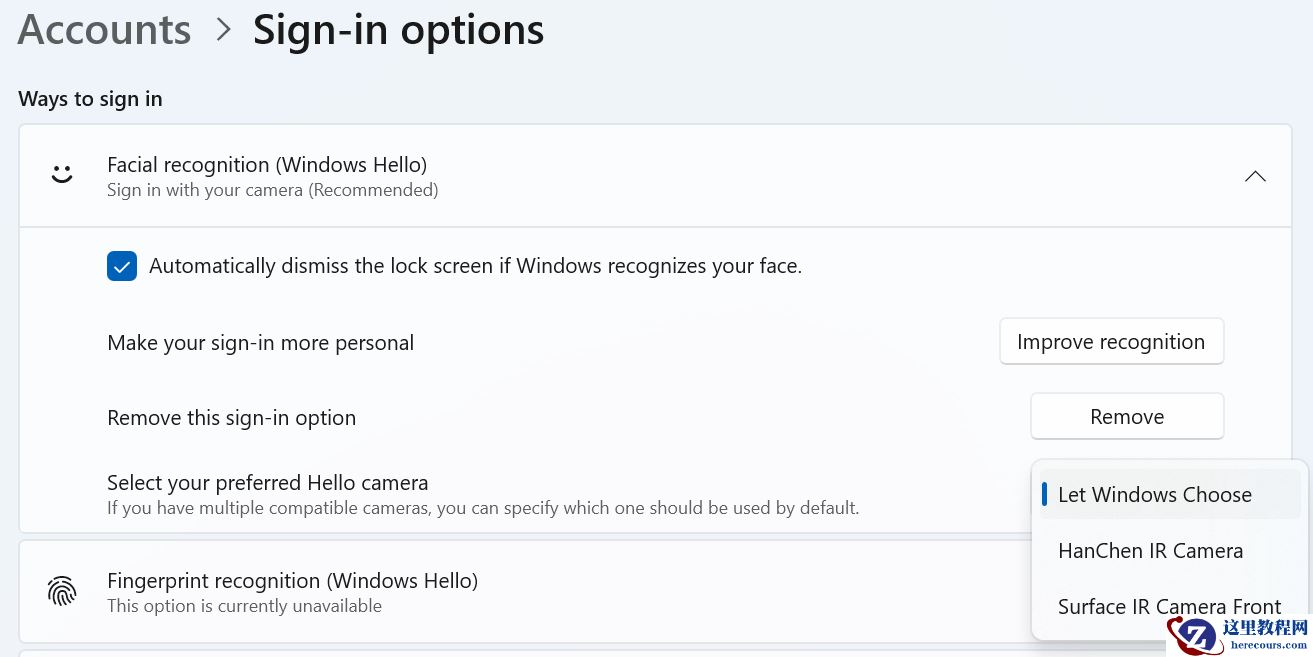The width and height of the screenshot is (1313, 657).
Task: Click the Improve recognition button
Action: (1111, 341)
